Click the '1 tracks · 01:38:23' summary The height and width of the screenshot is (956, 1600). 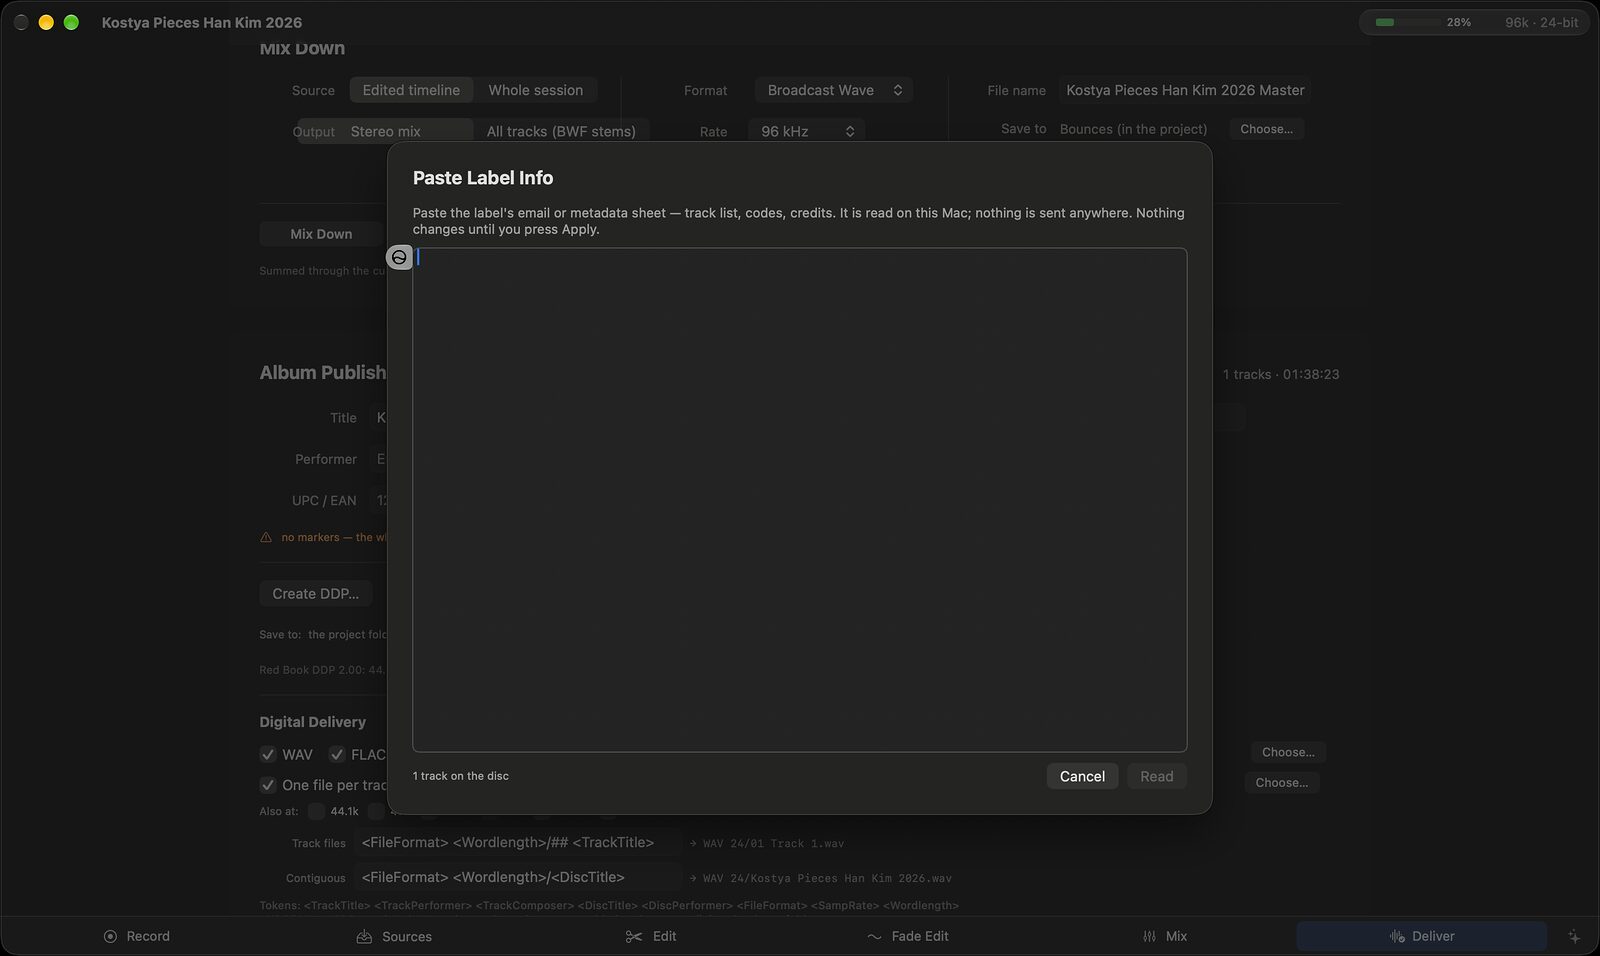click(x=1281, y=374)
